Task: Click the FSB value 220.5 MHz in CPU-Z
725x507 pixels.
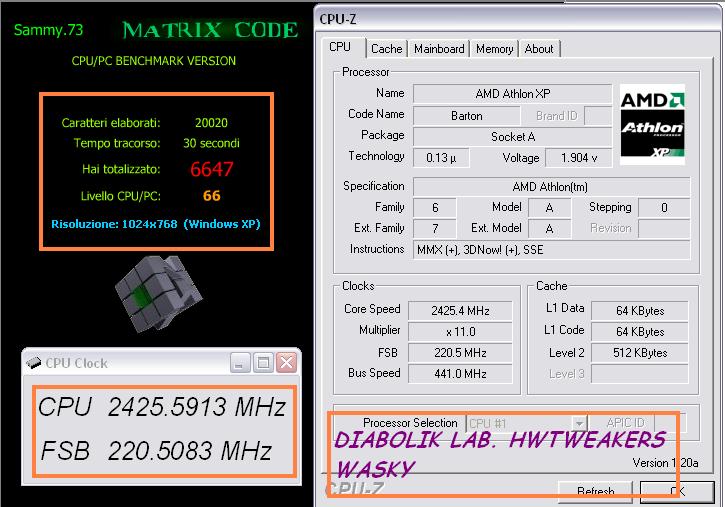Action: coord(460,353)
